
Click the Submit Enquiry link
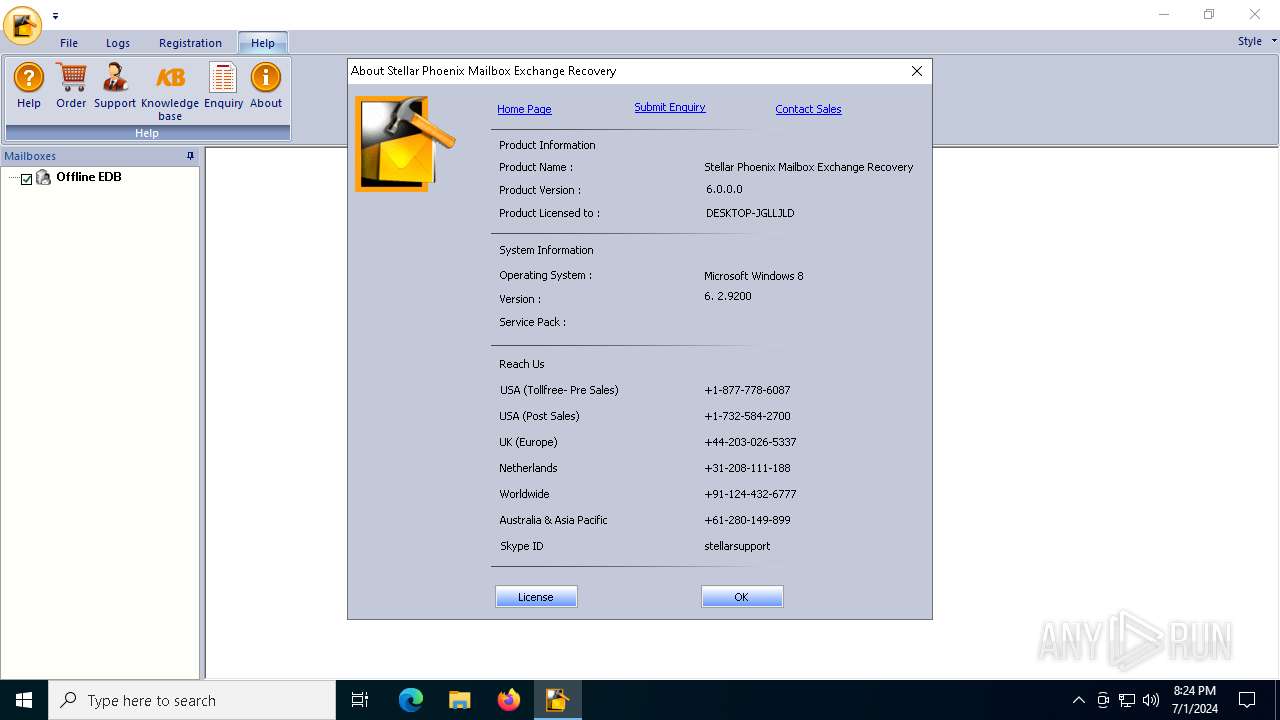[670, 107]
